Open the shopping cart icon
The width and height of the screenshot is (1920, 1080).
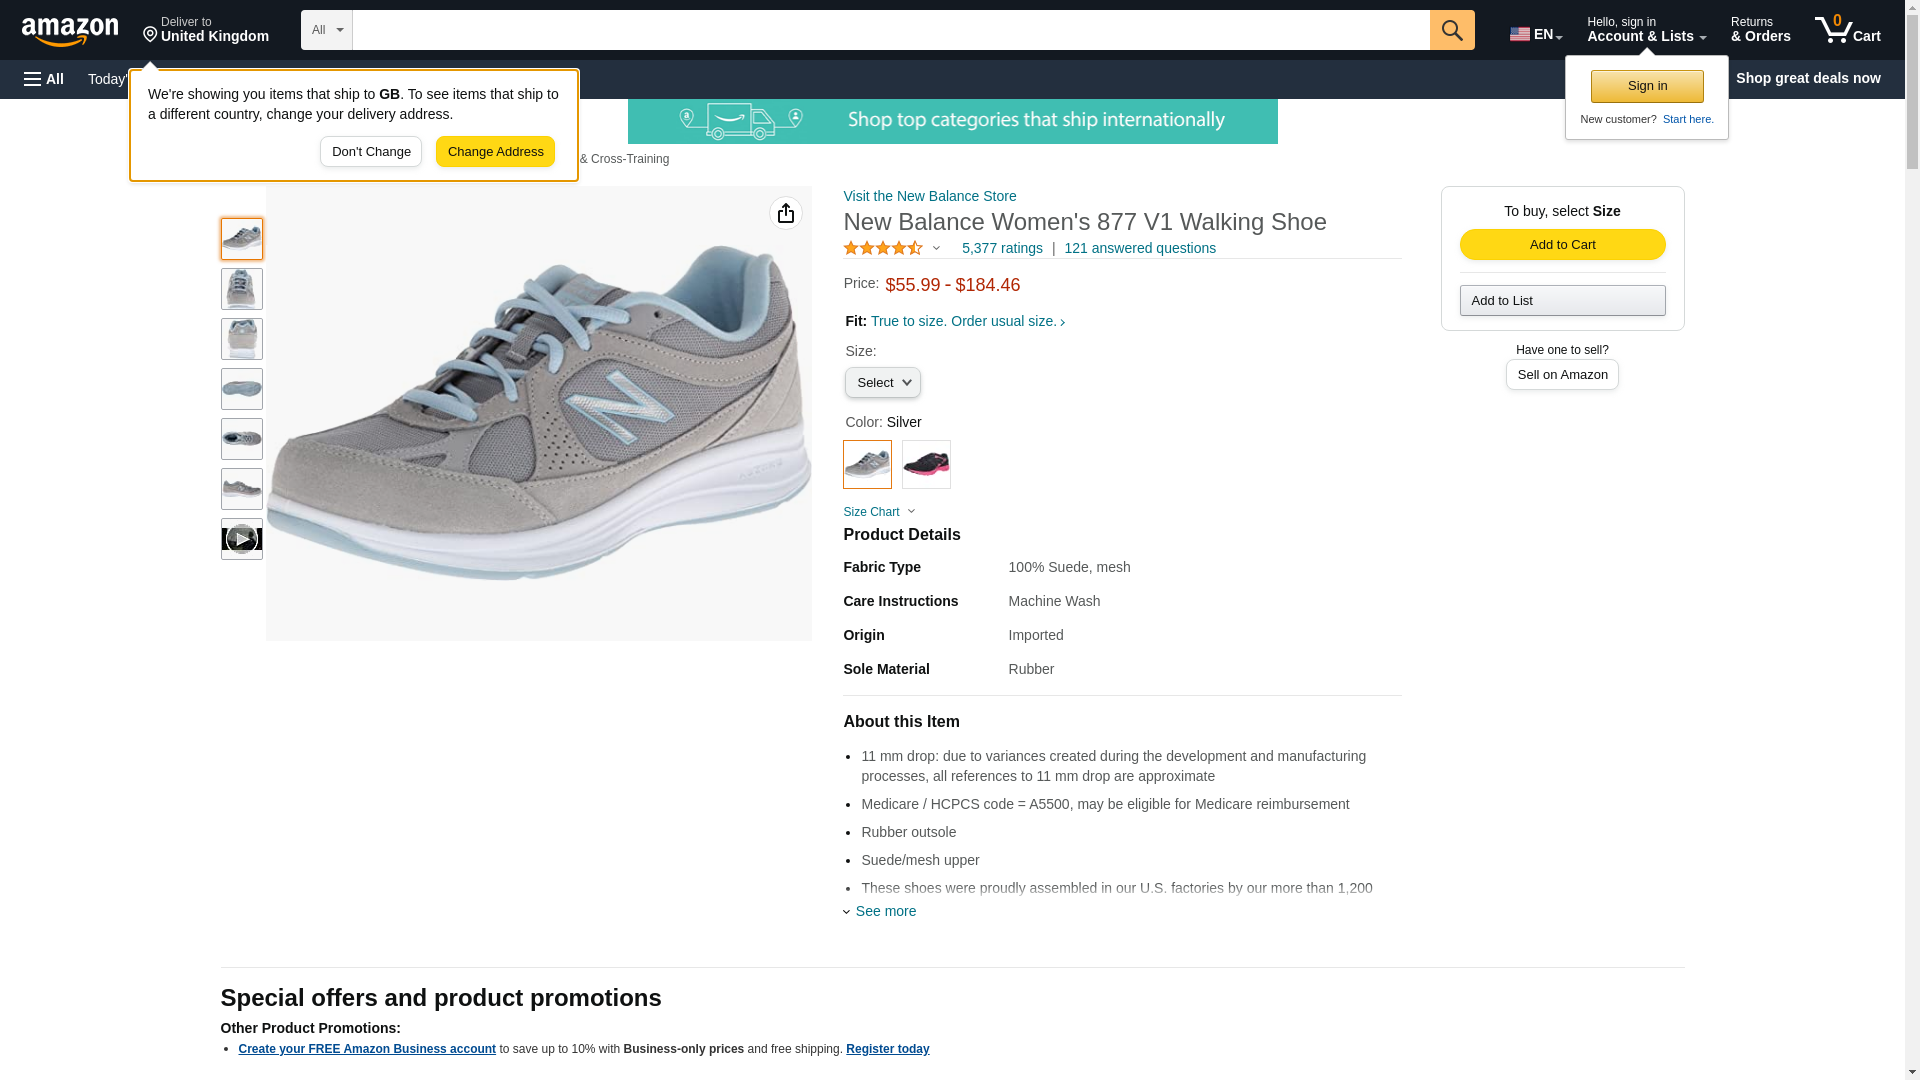[x=1847, y=30]
